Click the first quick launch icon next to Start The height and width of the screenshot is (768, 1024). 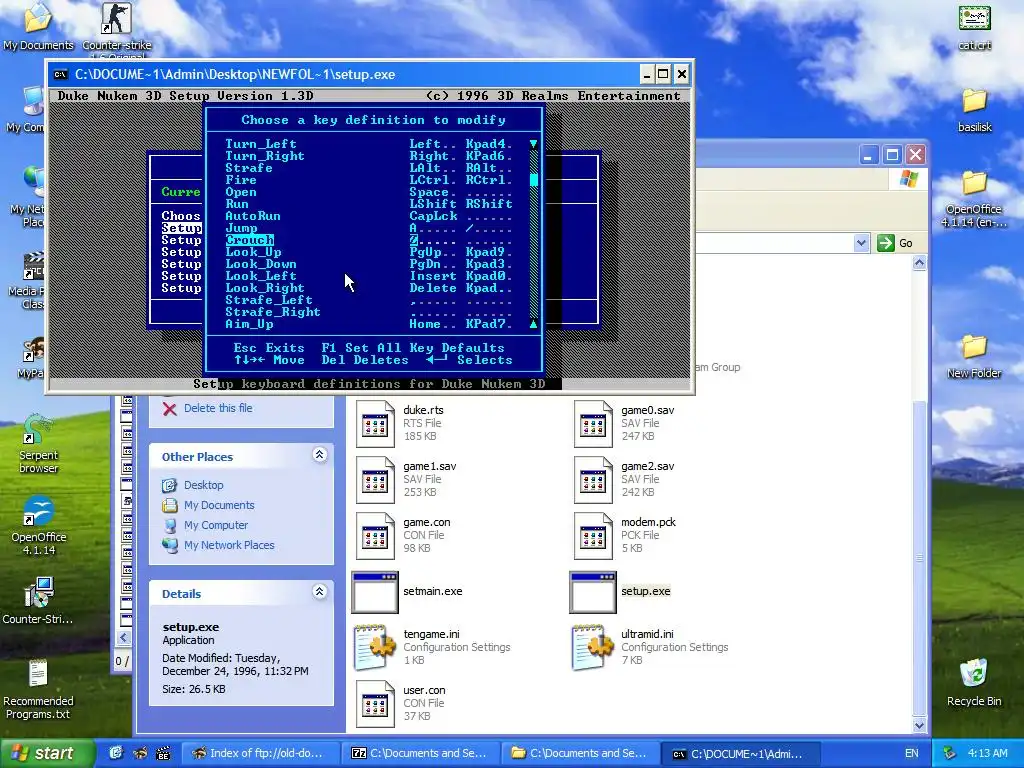click(116, 753)
